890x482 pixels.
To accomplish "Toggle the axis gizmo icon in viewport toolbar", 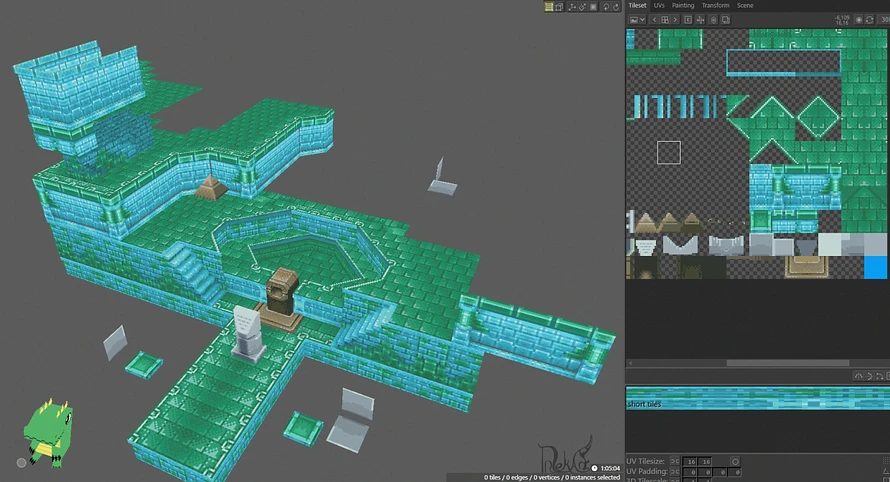I will (x=572, y=7).
